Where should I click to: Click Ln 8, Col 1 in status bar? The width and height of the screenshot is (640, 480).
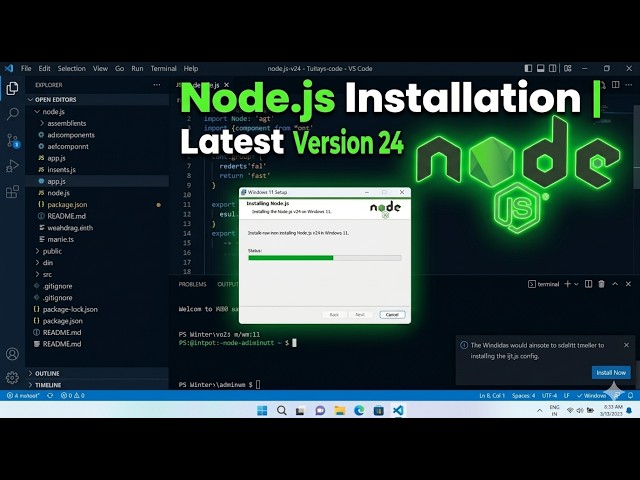(x=492, y=395)
